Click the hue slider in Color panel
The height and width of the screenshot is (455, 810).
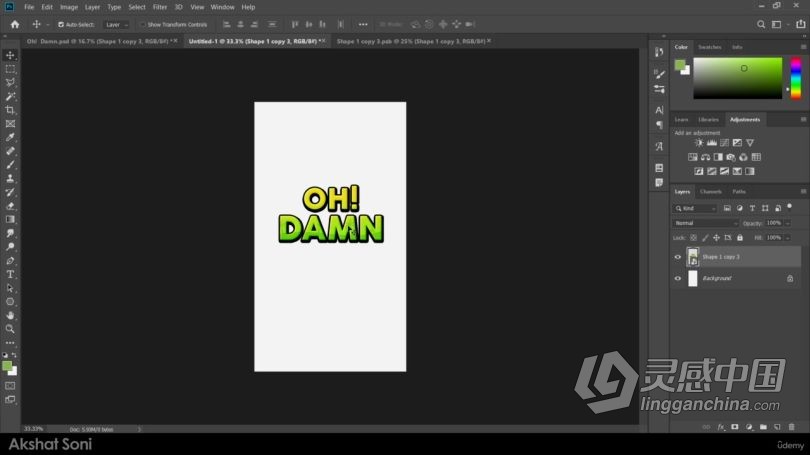796,79
